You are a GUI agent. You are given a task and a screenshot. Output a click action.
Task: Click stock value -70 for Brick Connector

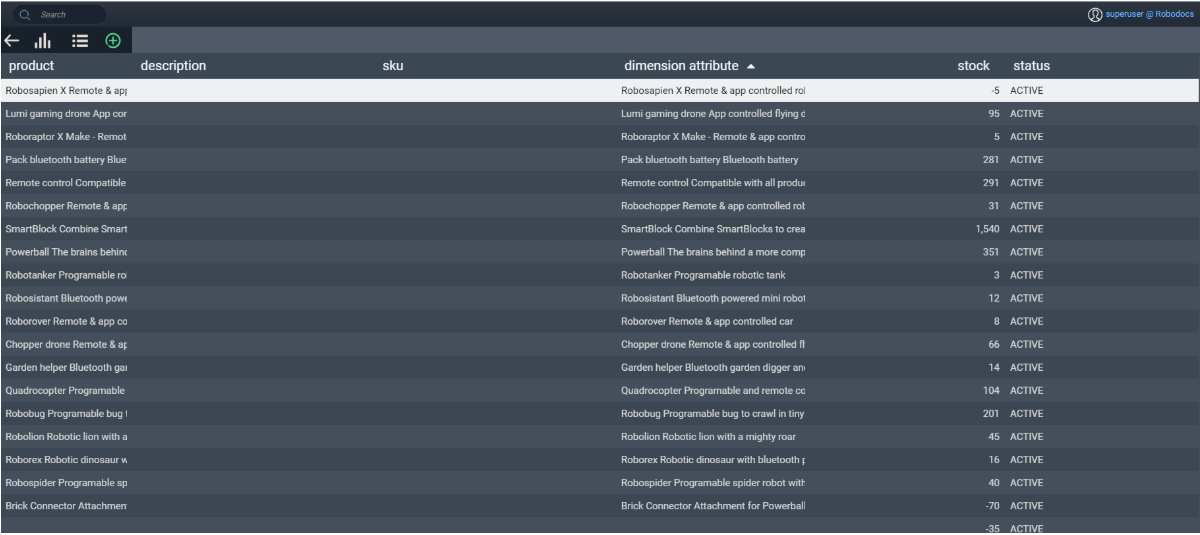(992, 506)
